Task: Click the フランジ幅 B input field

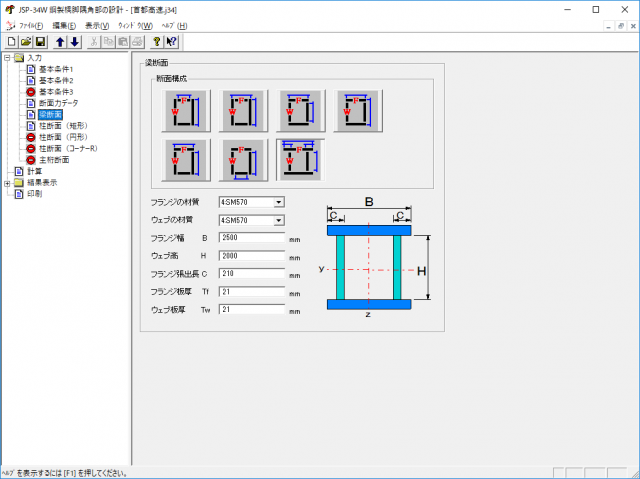Action: (250, 239)
